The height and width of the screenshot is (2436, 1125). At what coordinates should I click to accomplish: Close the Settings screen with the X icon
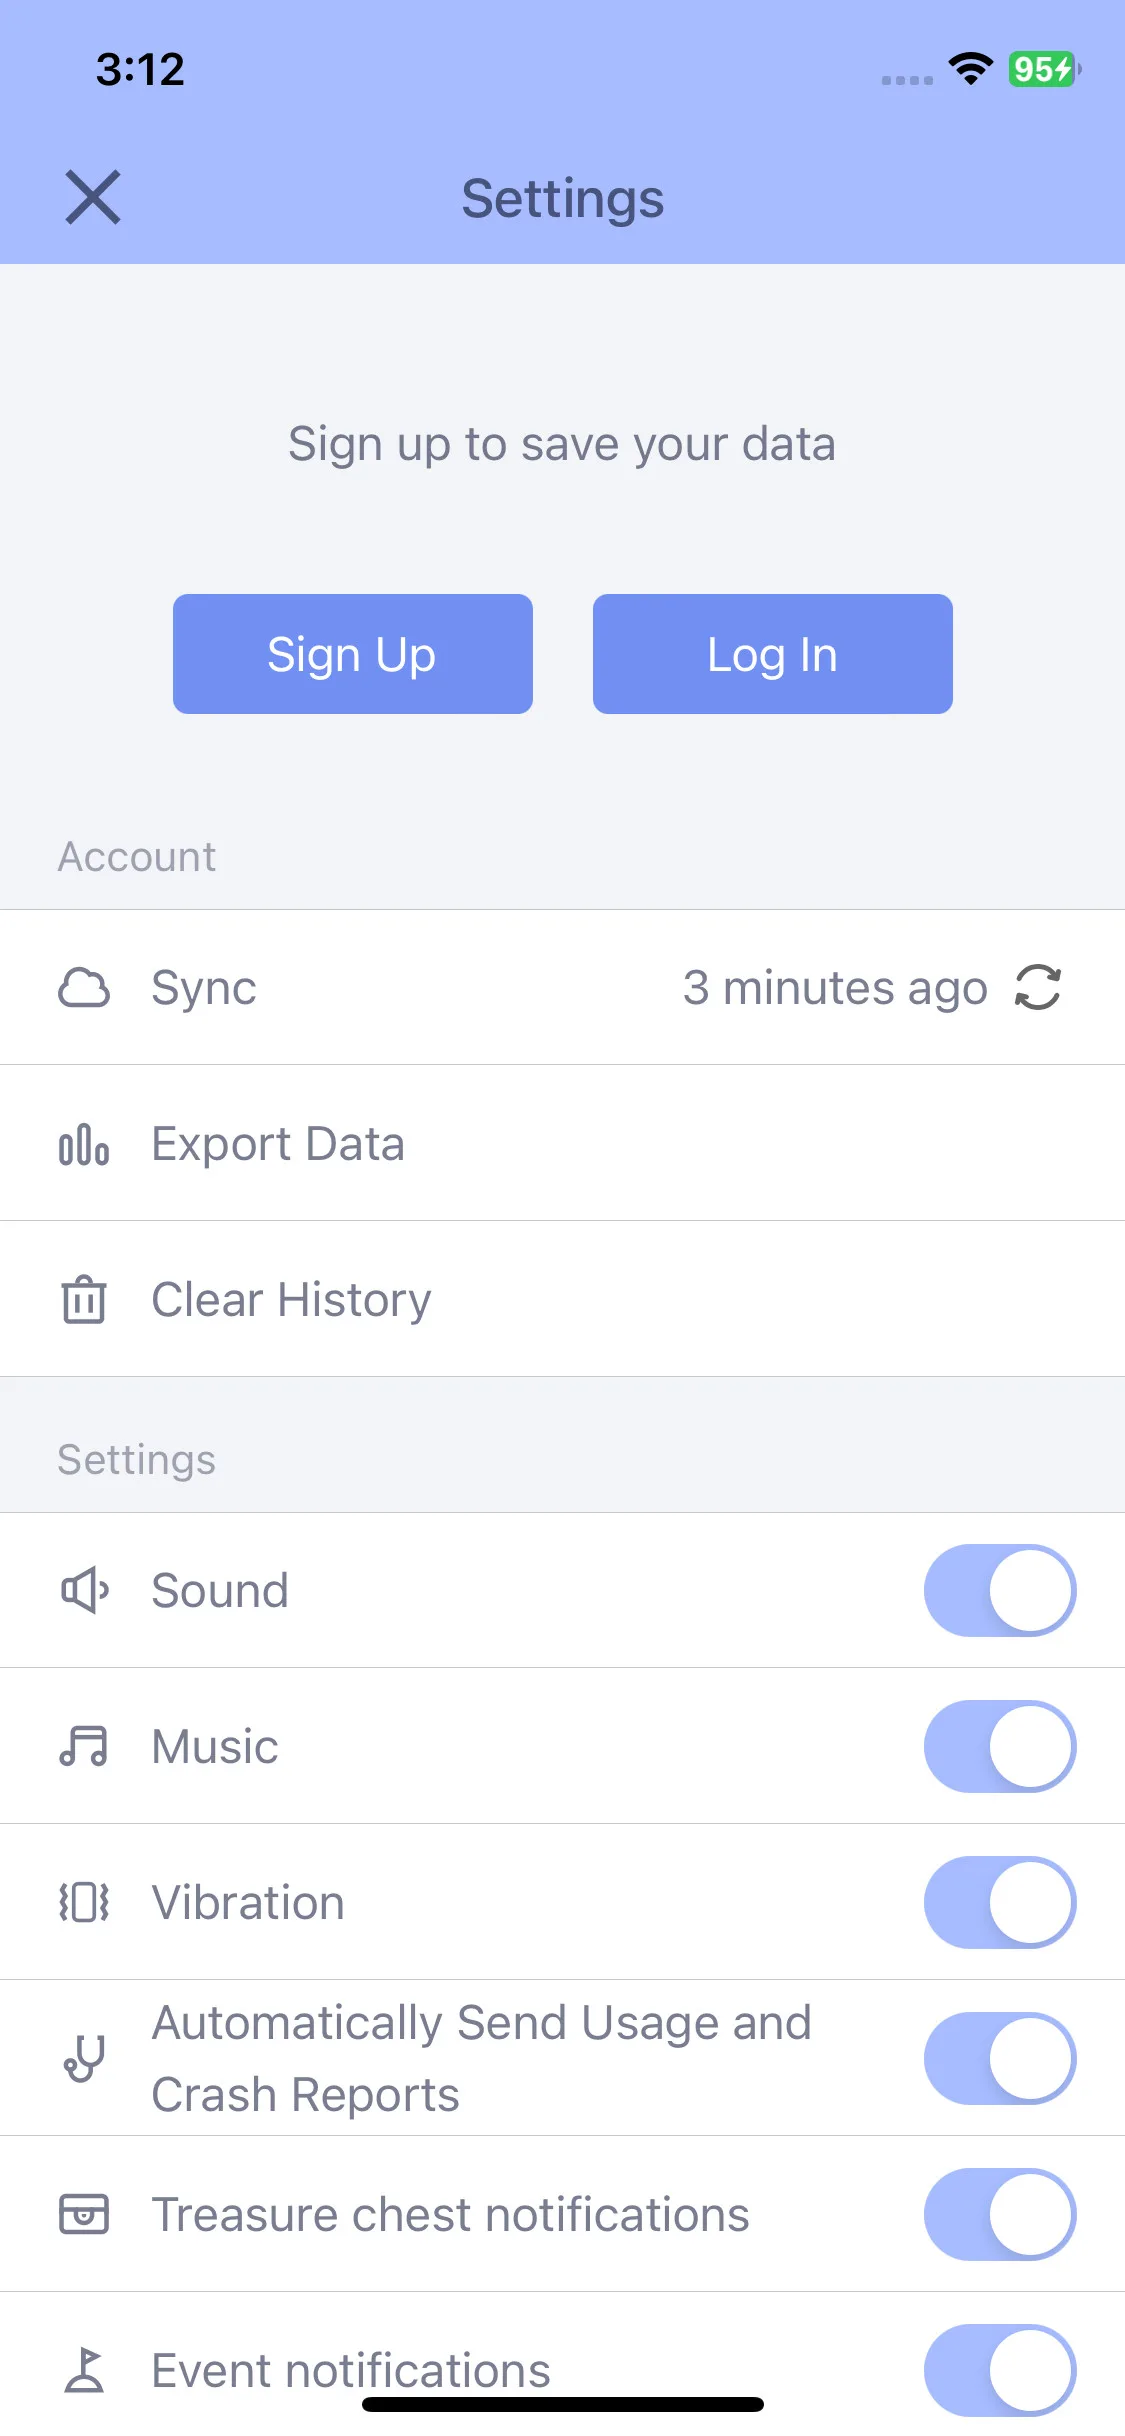(x=93, y=197)
